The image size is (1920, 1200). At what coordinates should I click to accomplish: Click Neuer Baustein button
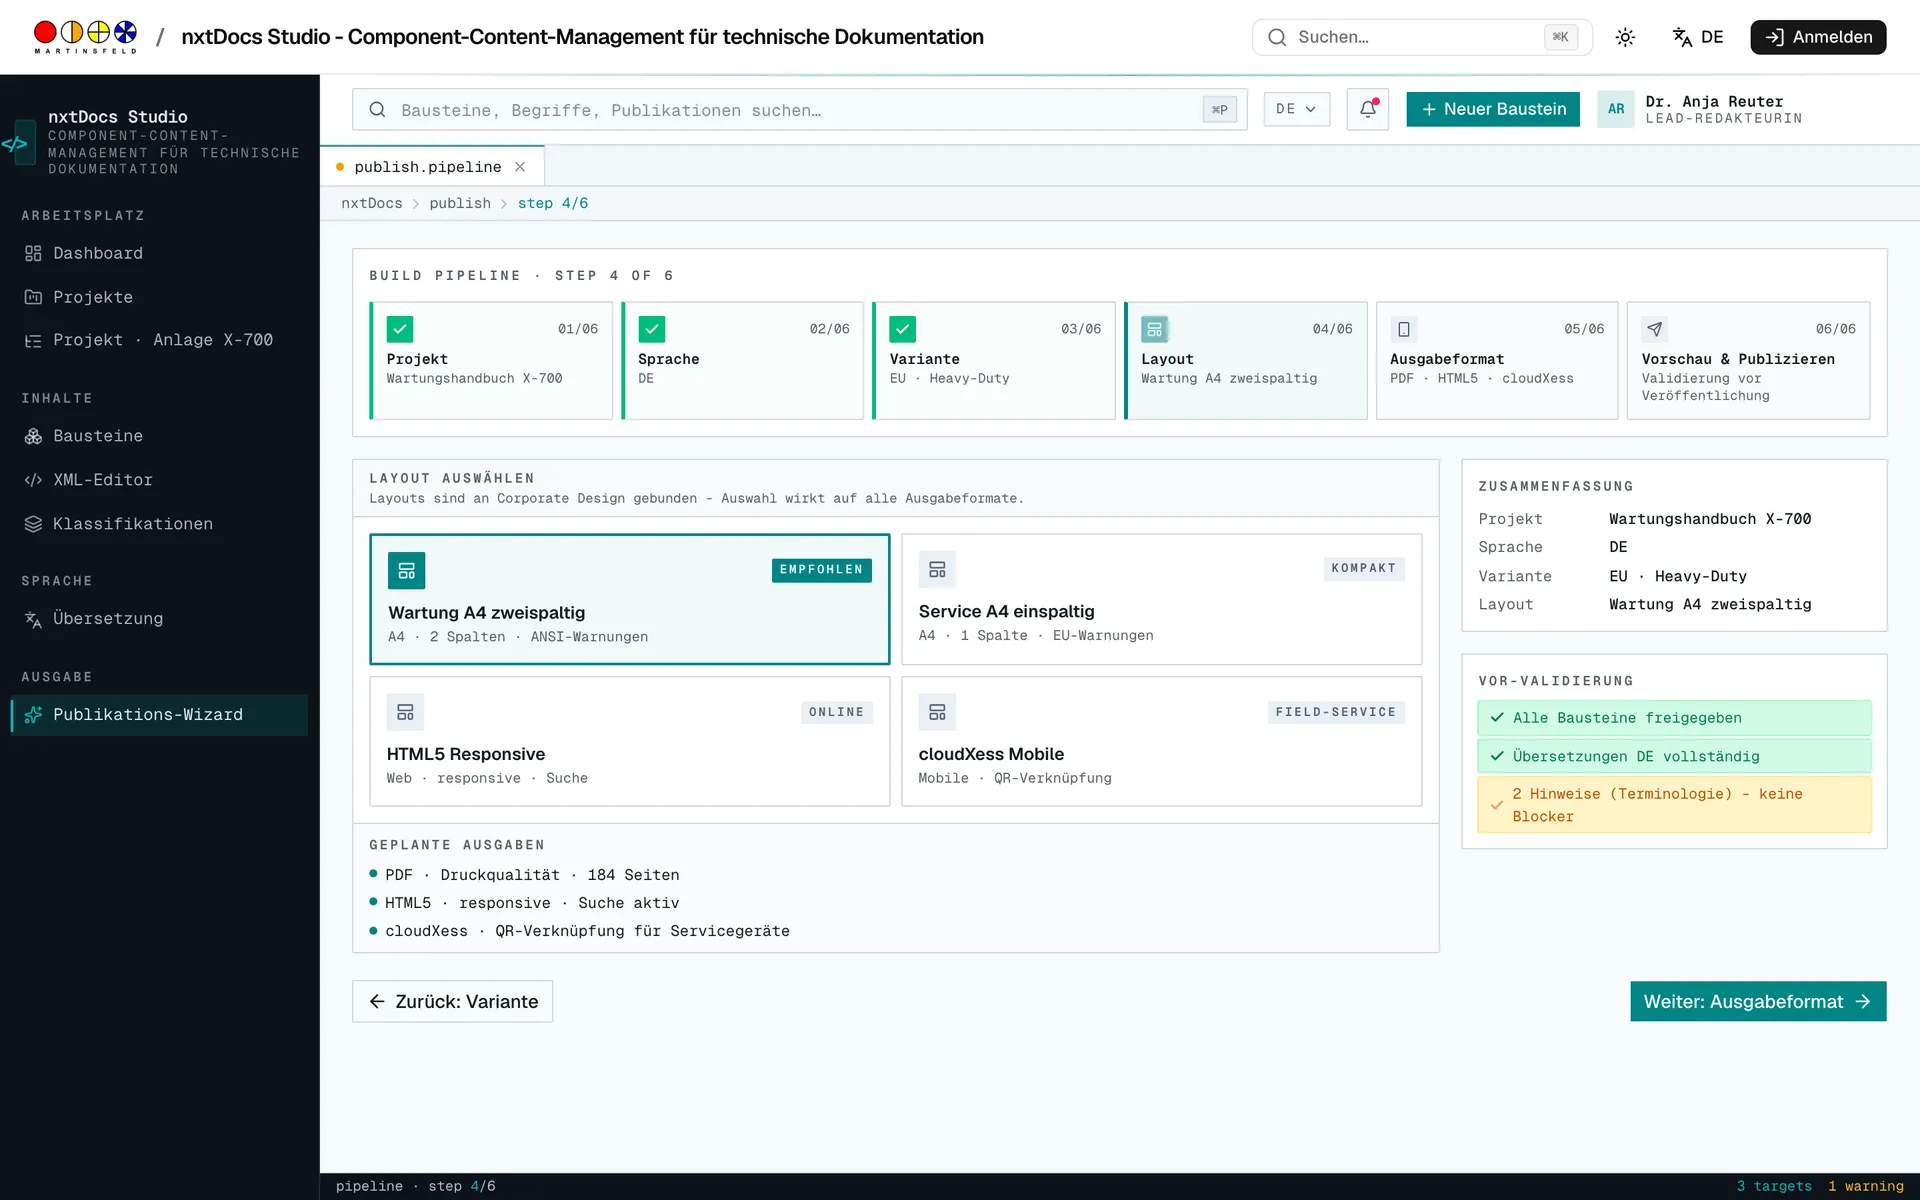[x=1492, y=109]
